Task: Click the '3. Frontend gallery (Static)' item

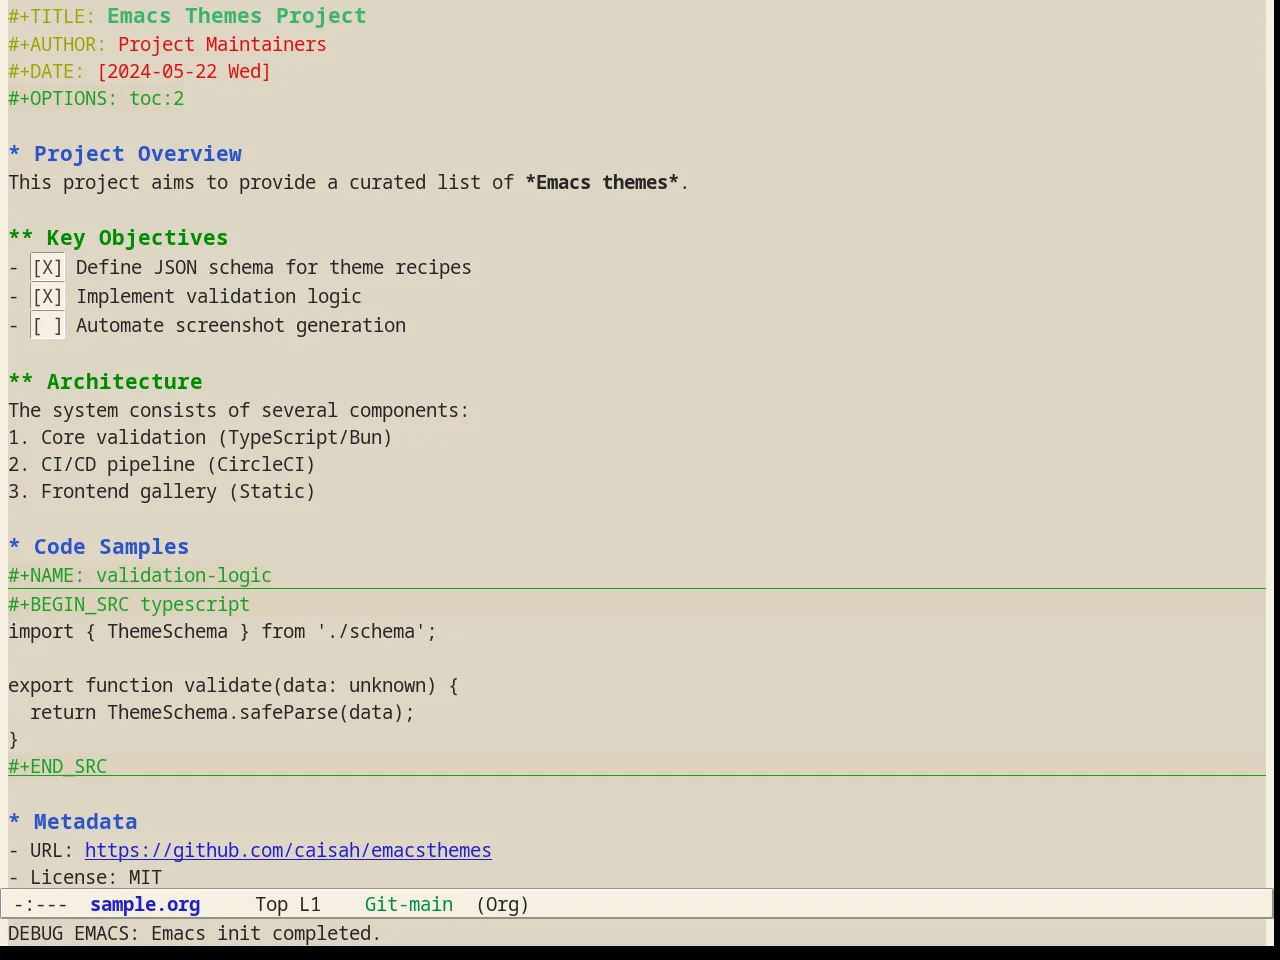Action: pos(162,492)
